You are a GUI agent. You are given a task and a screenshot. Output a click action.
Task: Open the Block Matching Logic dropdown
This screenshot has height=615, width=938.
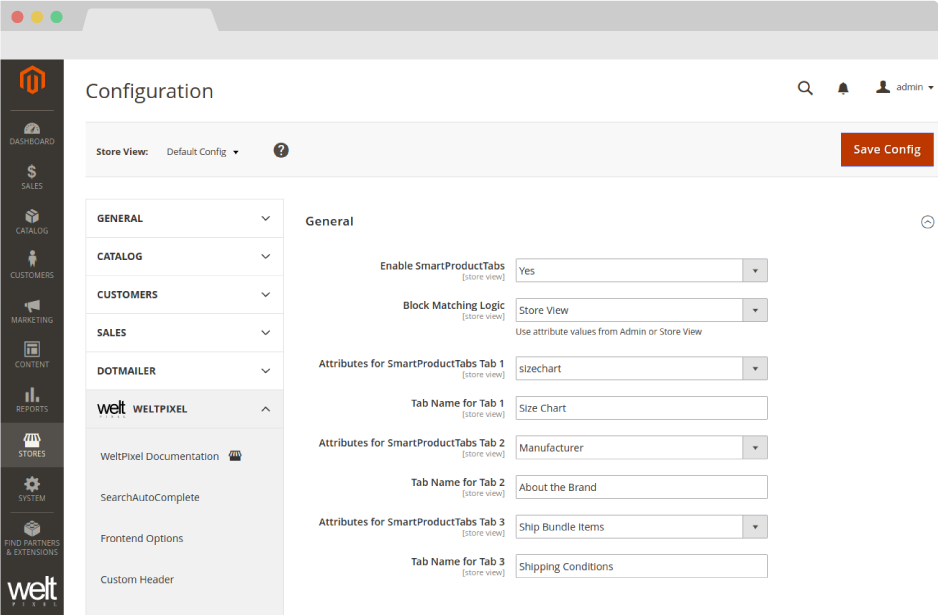[x=641, y=310]
